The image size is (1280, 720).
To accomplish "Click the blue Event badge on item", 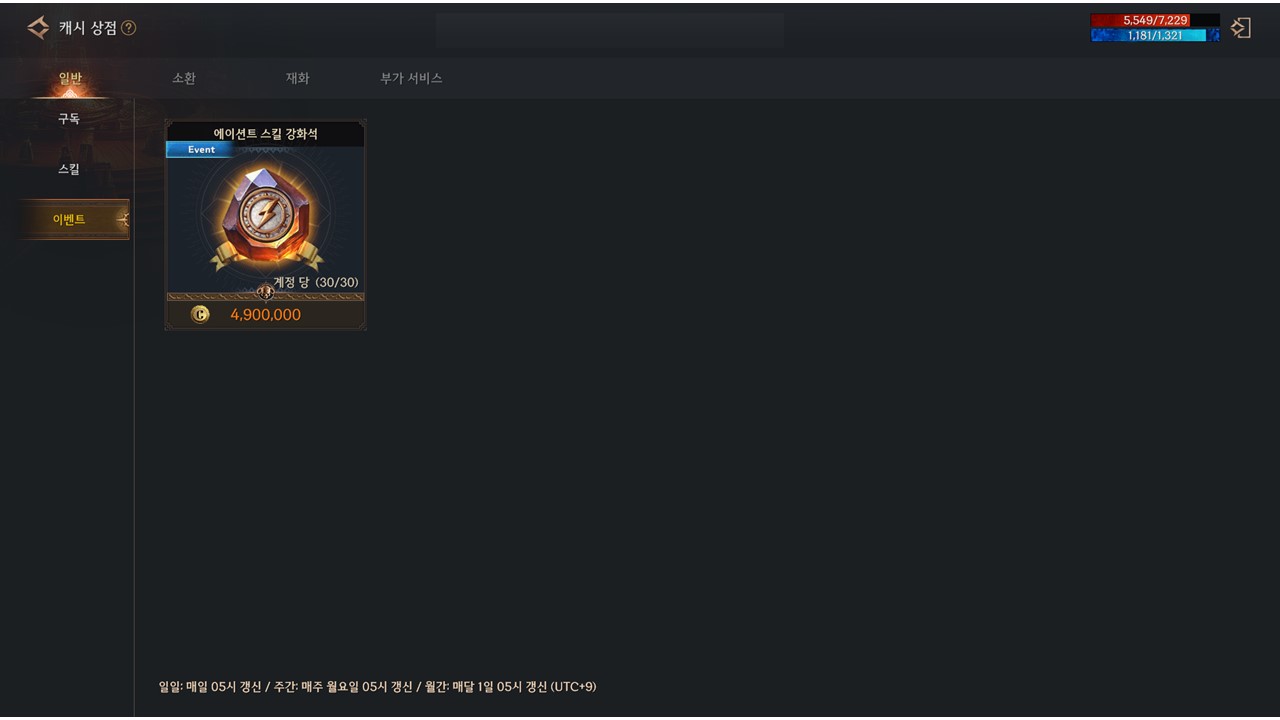I will point(201,150).
